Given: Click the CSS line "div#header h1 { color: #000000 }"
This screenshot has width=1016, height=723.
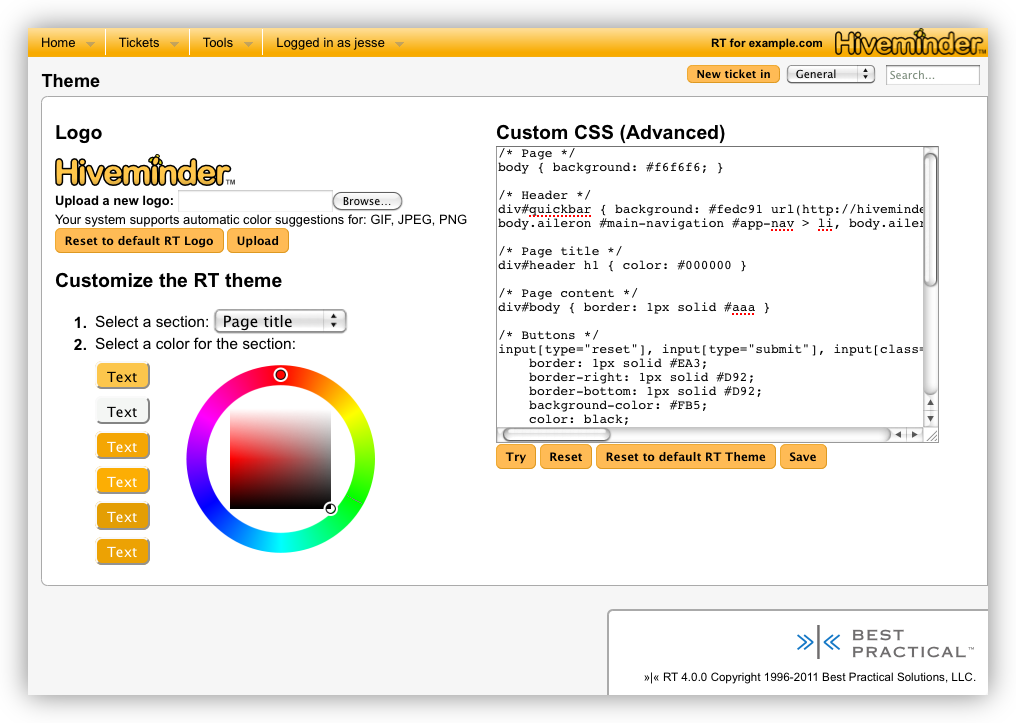Looking at the screenshot, I should (622, 265).
